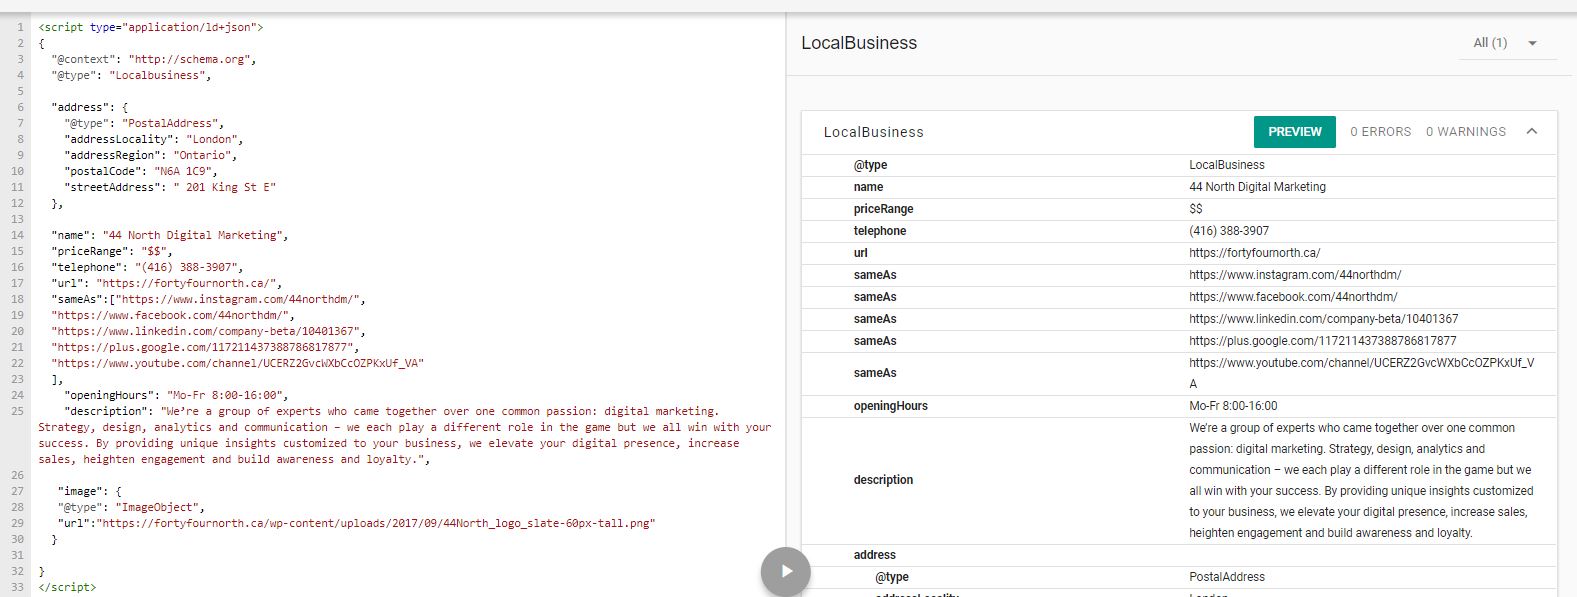
Task: Select the LocalBusiness page heading
Action: coord(859,43)
